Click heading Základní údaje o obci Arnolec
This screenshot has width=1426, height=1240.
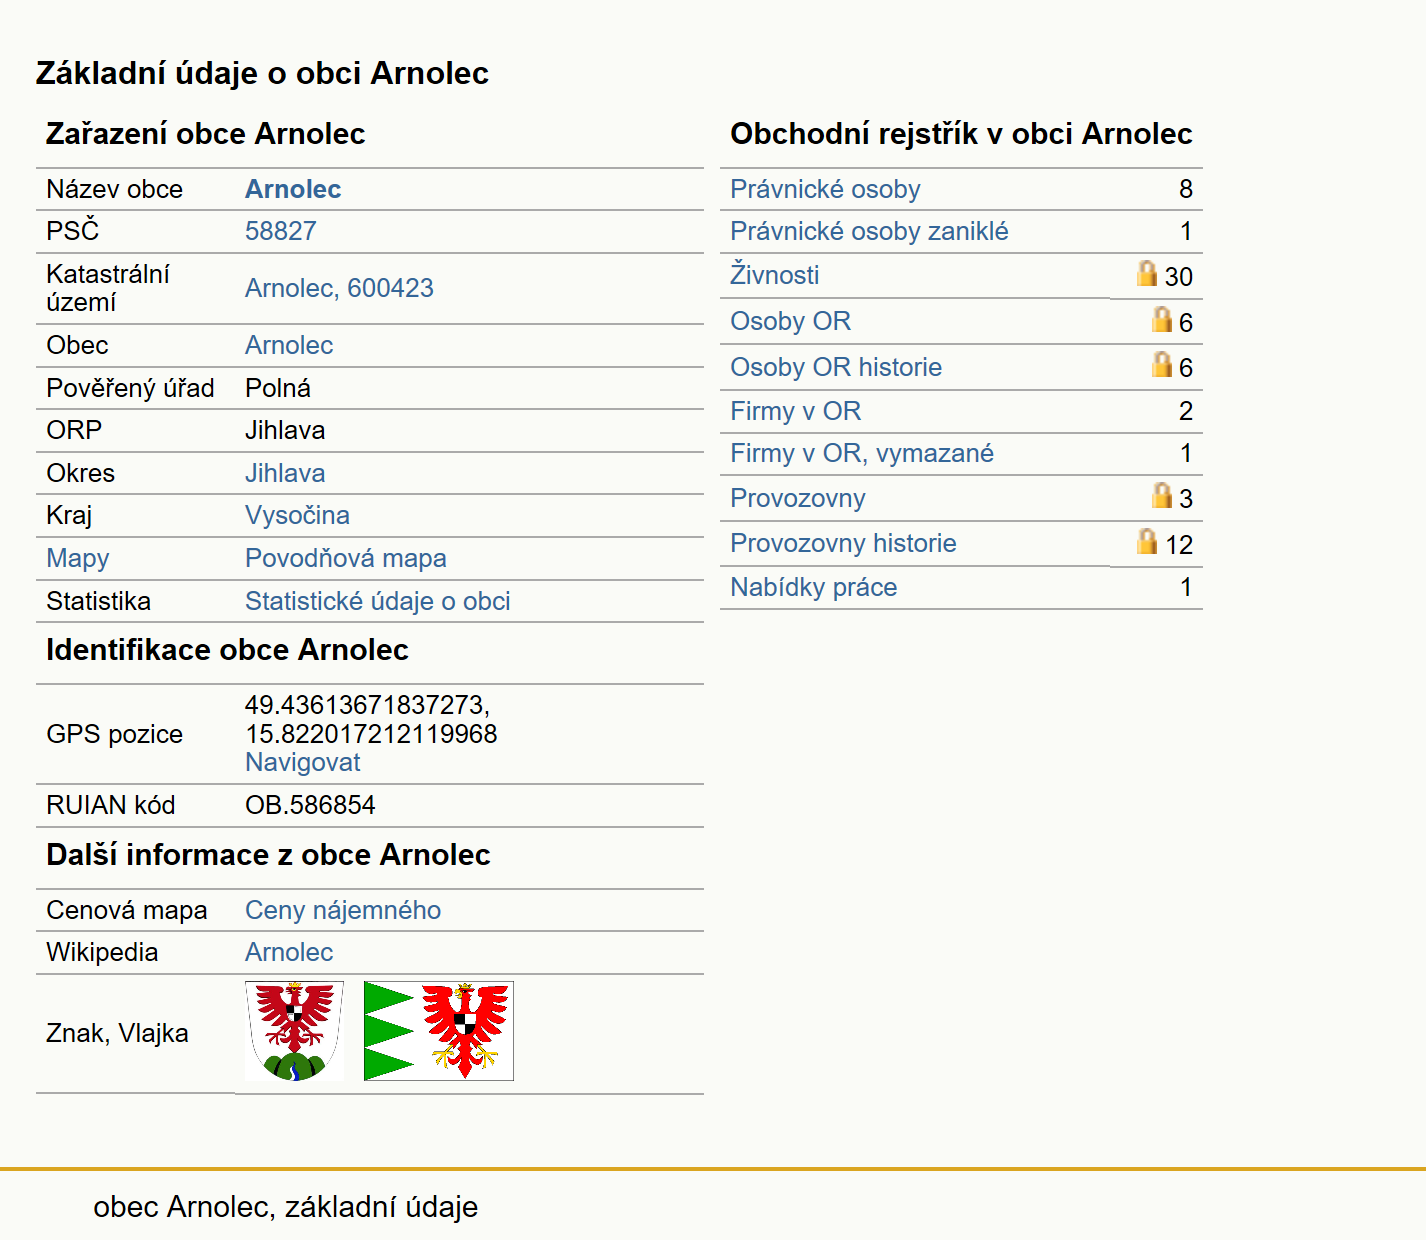pyautogui.click(x=262, y=73)
